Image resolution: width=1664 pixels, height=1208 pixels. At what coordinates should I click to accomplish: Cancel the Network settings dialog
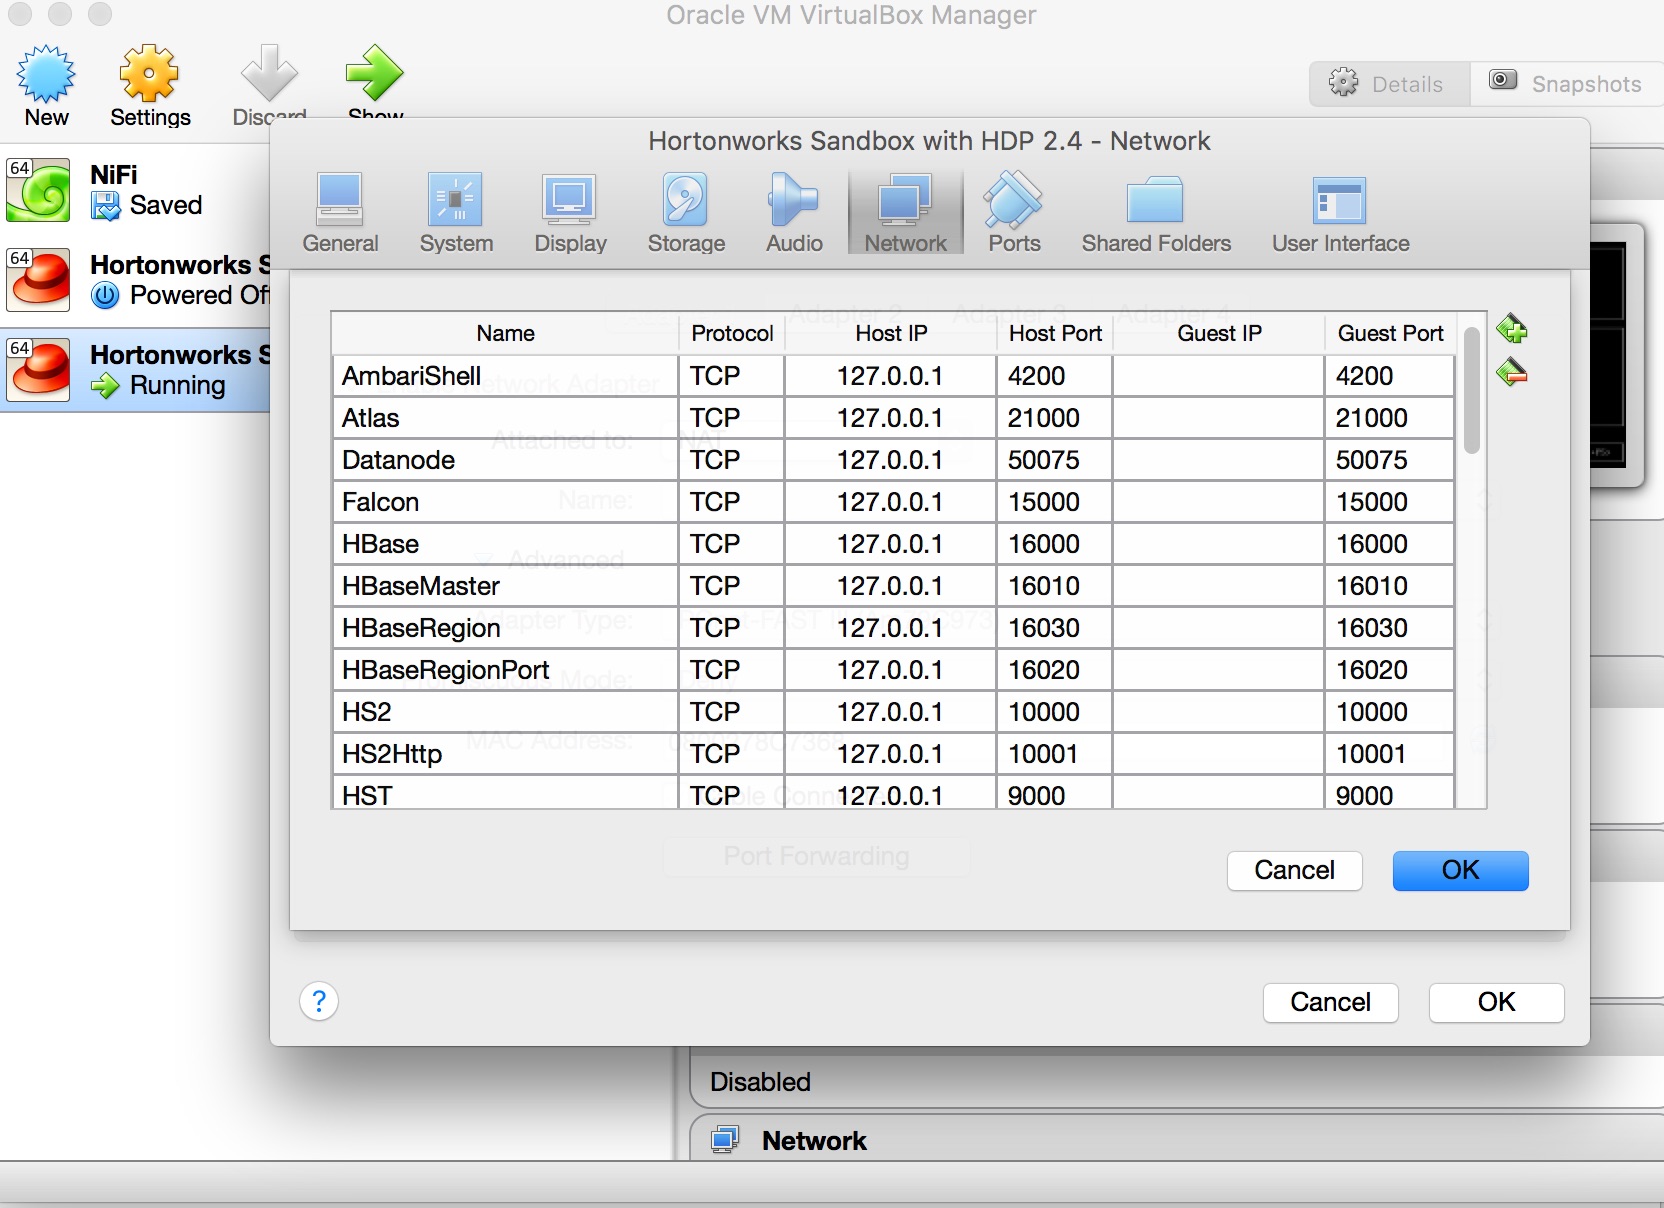point(1330,1003)
